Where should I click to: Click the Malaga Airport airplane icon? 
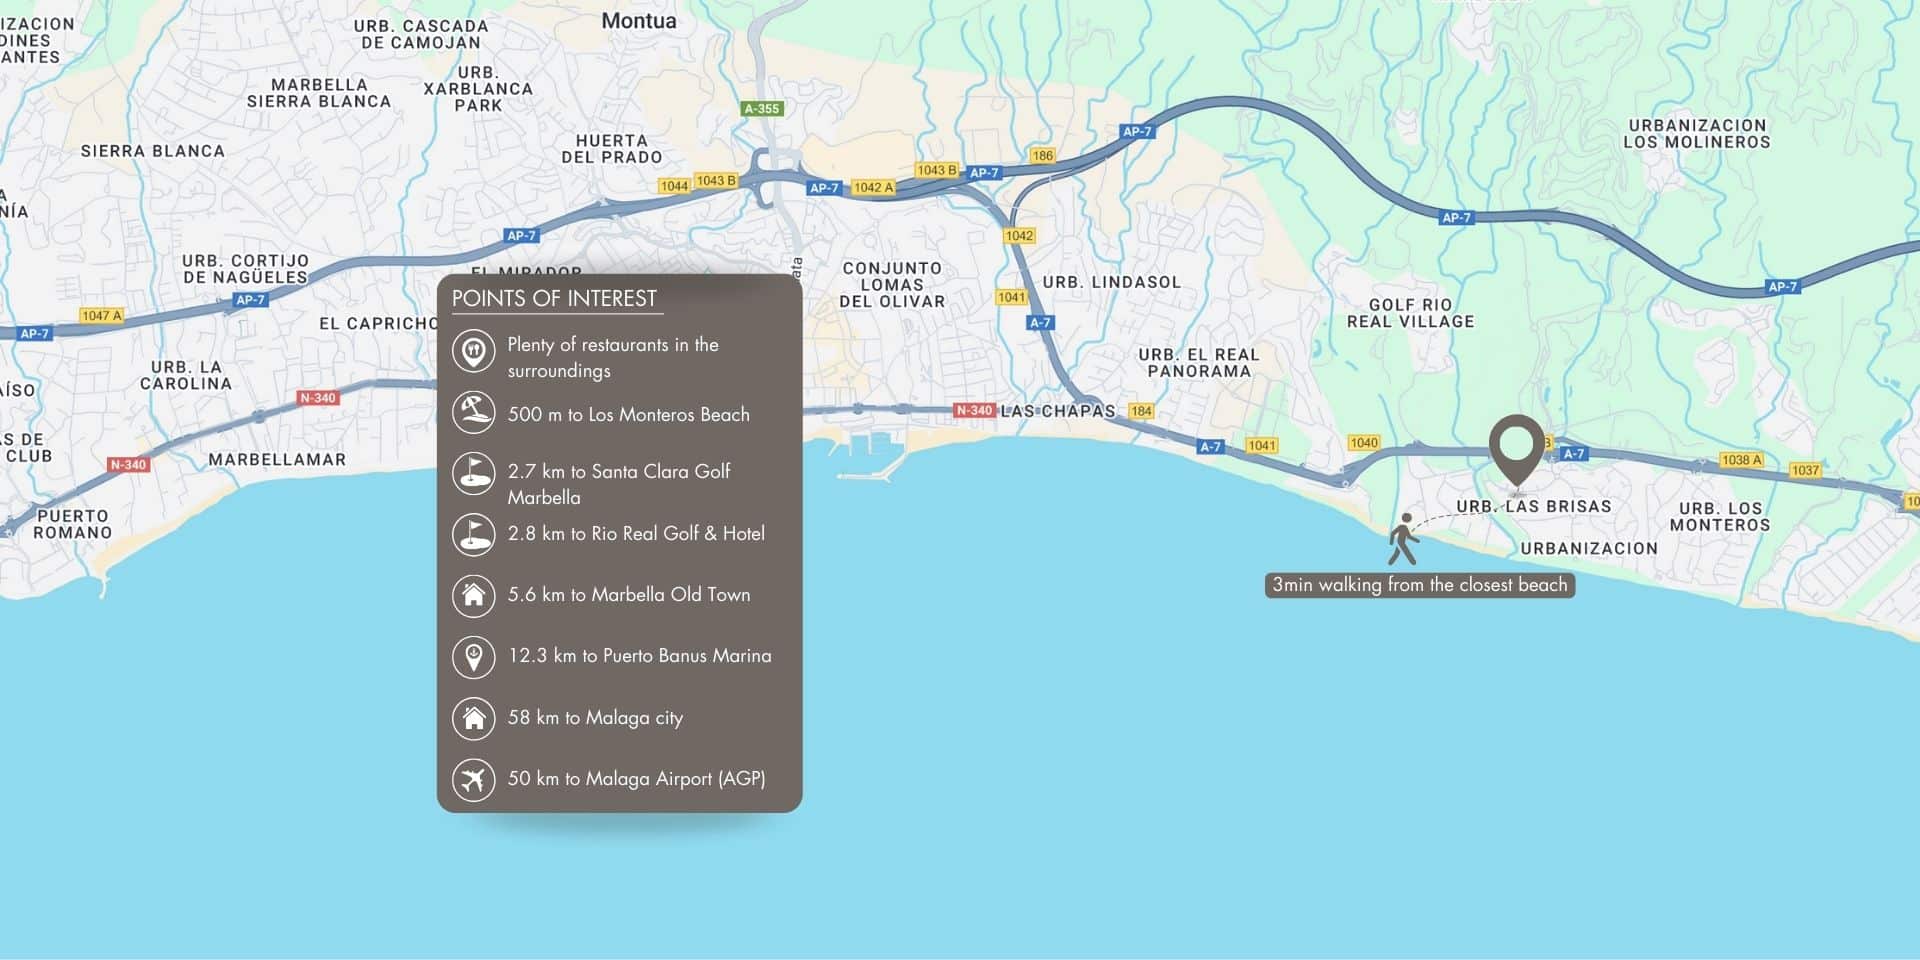(473, 779)
